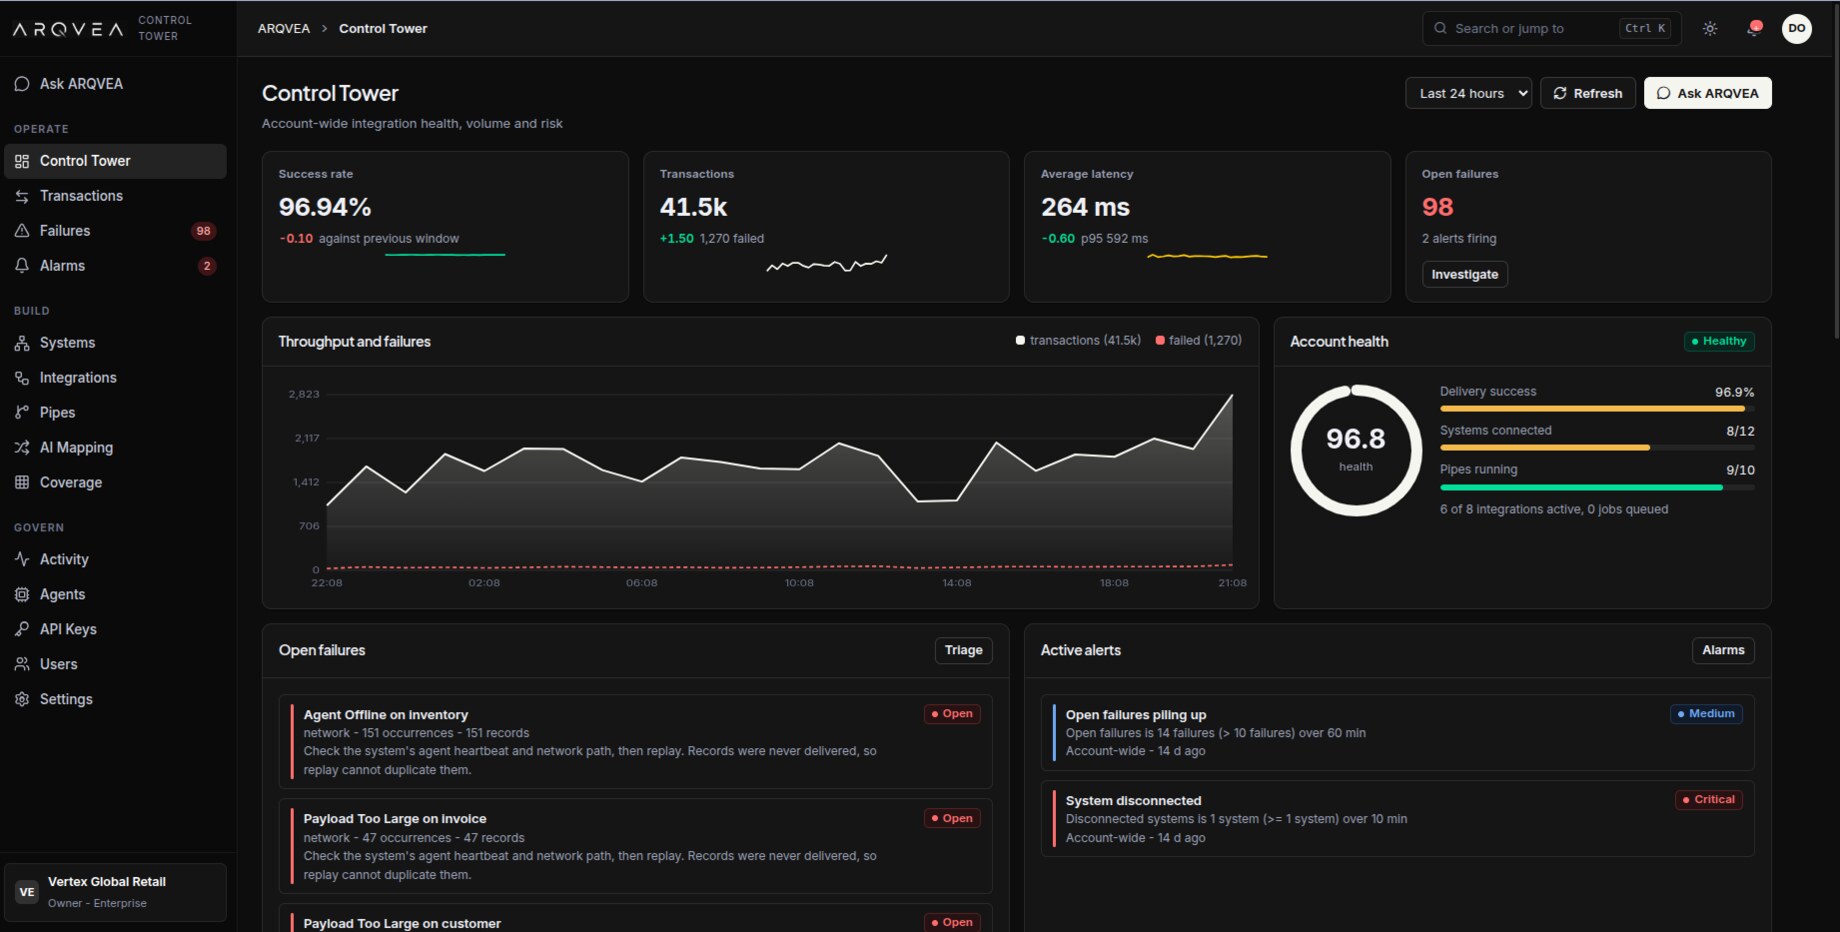Click the Triage button
The height and width of the screenshot is (932, 1840).
click(x=964, y=650)
